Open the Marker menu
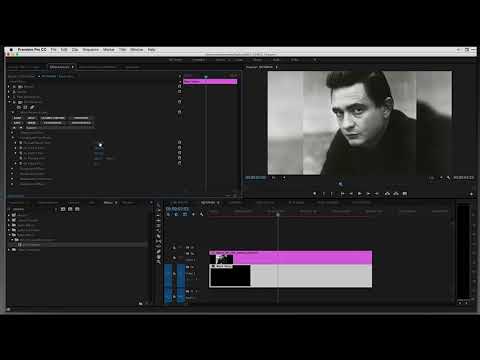Screen dimensions: 480x360 (x=109, y=49)
